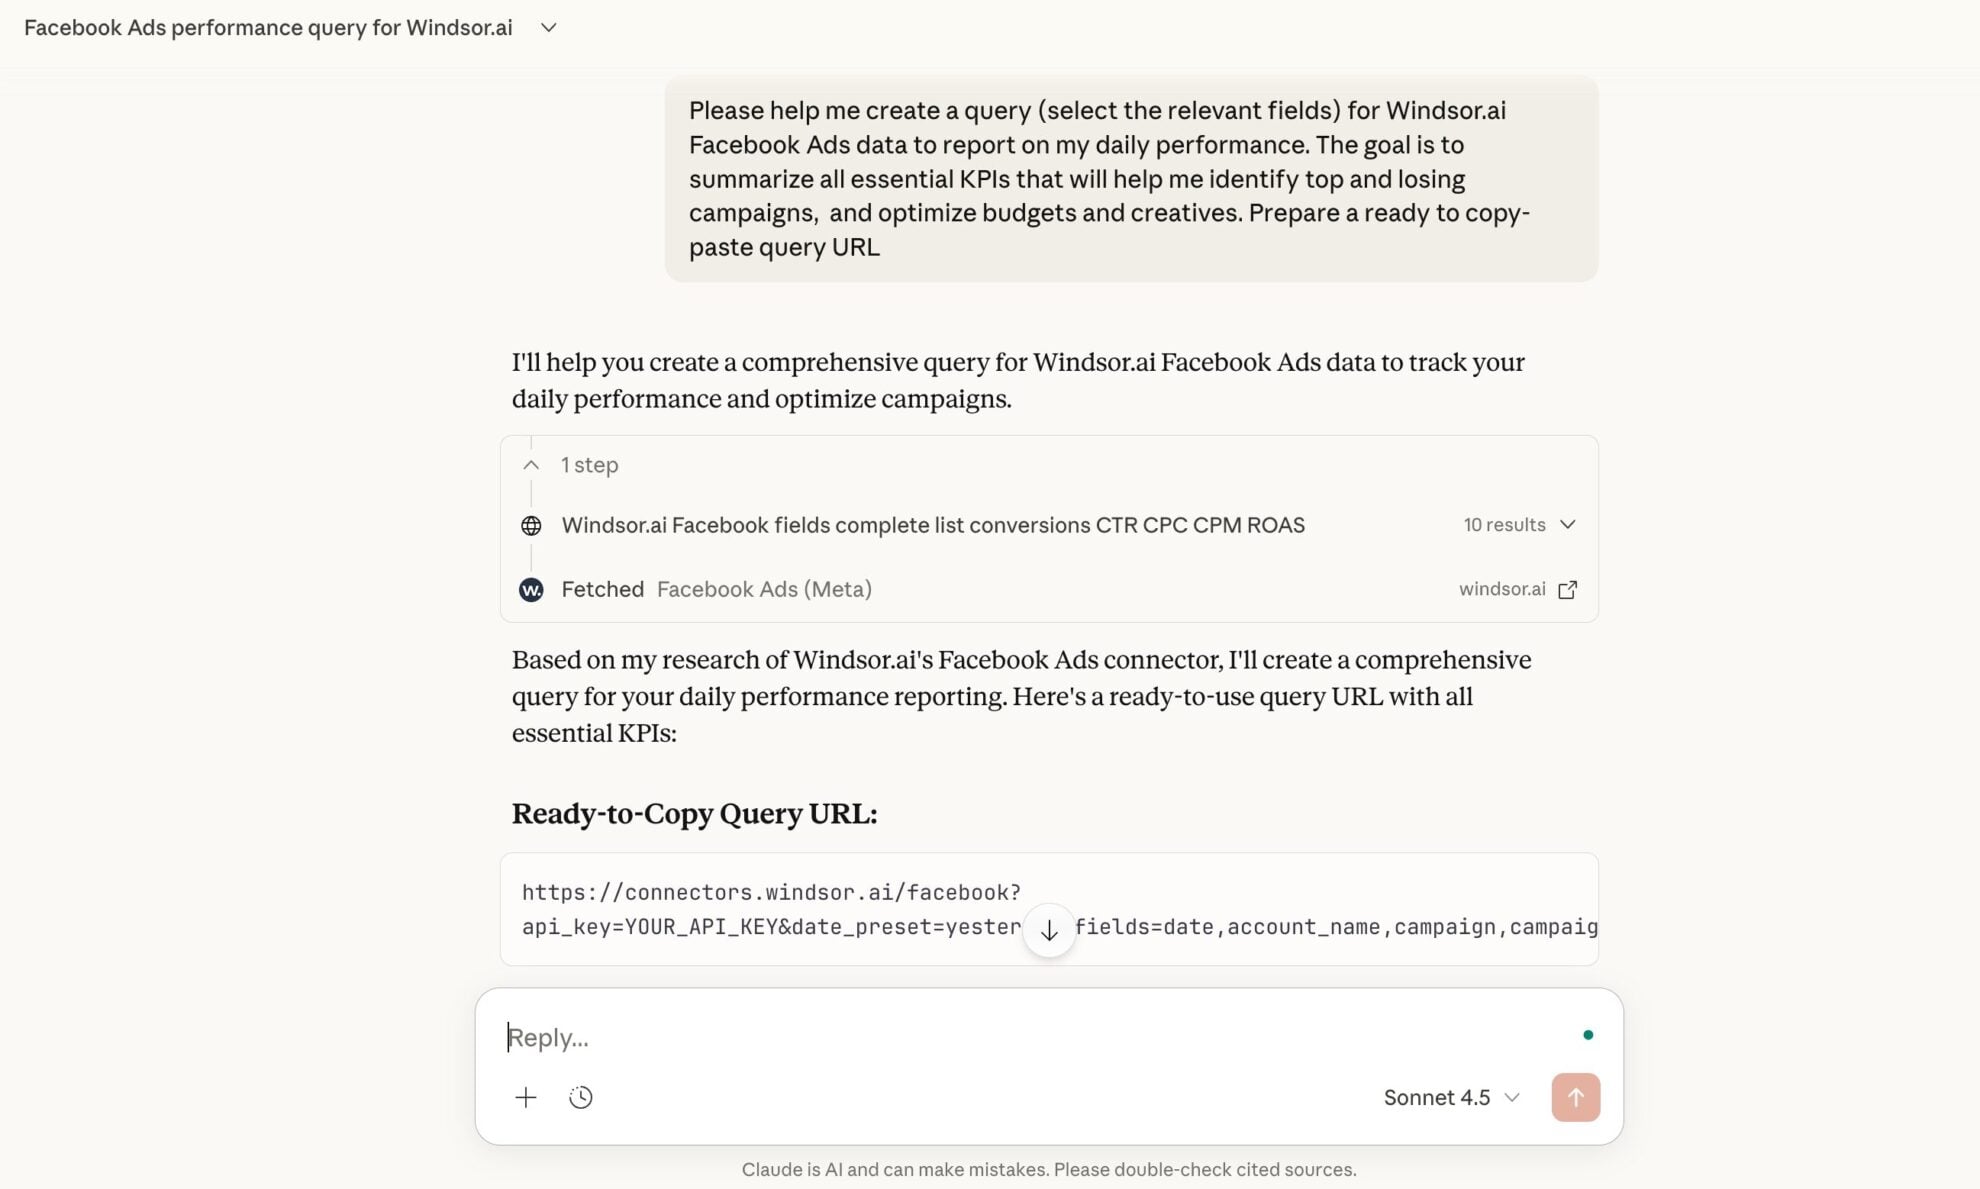Screen dimensions: 1980x1189
Task: Click the Windsor.ai W logo icon
Action: [x=531, y=590]
